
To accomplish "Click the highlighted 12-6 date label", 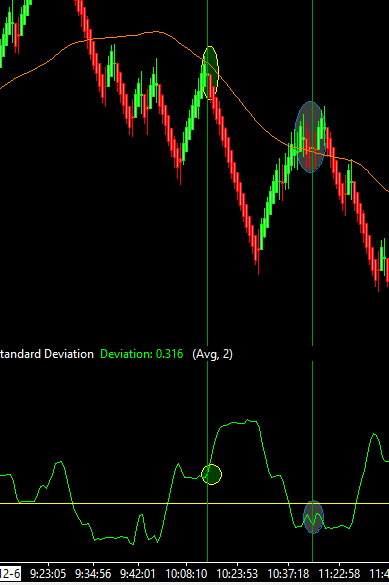I will (x=10, y=574).
